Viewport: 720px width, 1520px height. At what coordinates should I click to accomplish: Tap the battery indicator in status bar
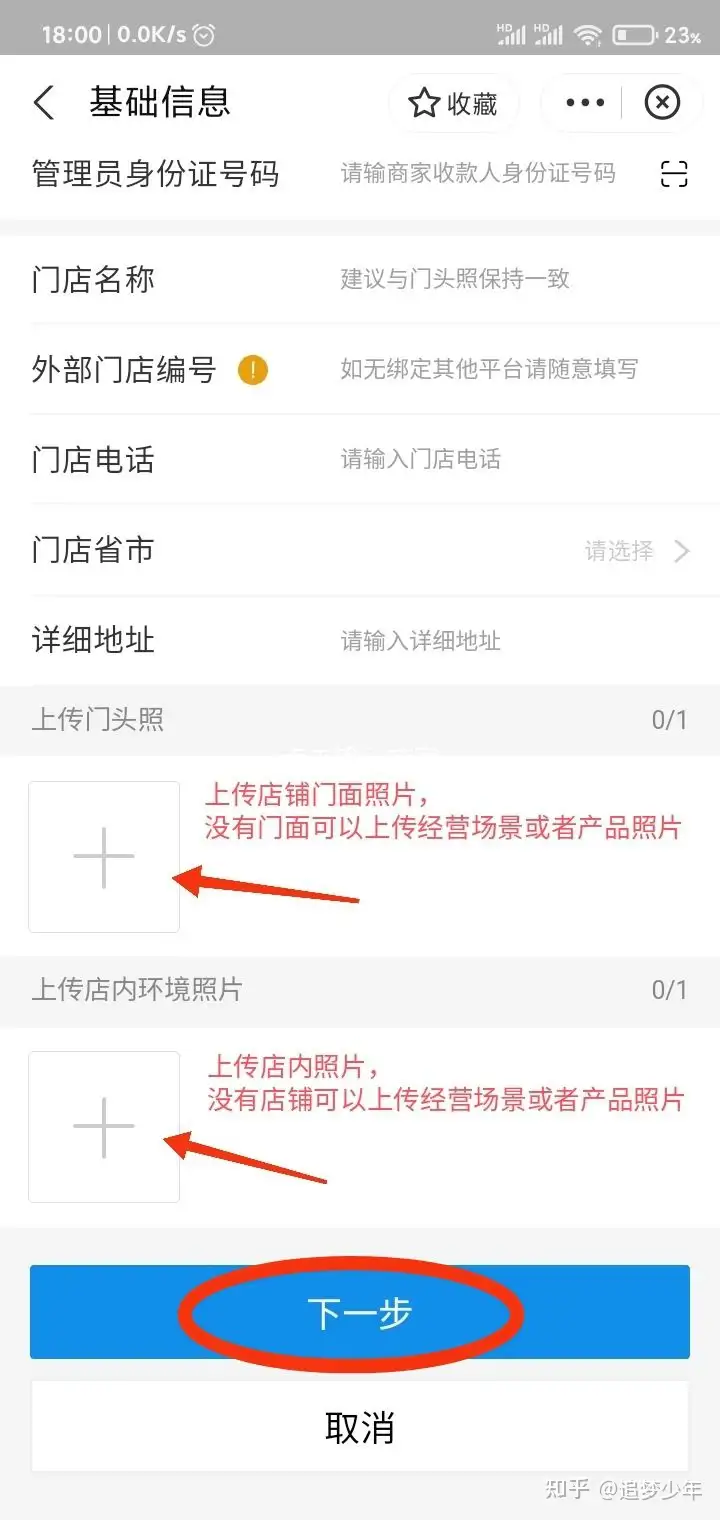[x=634, y=35]
